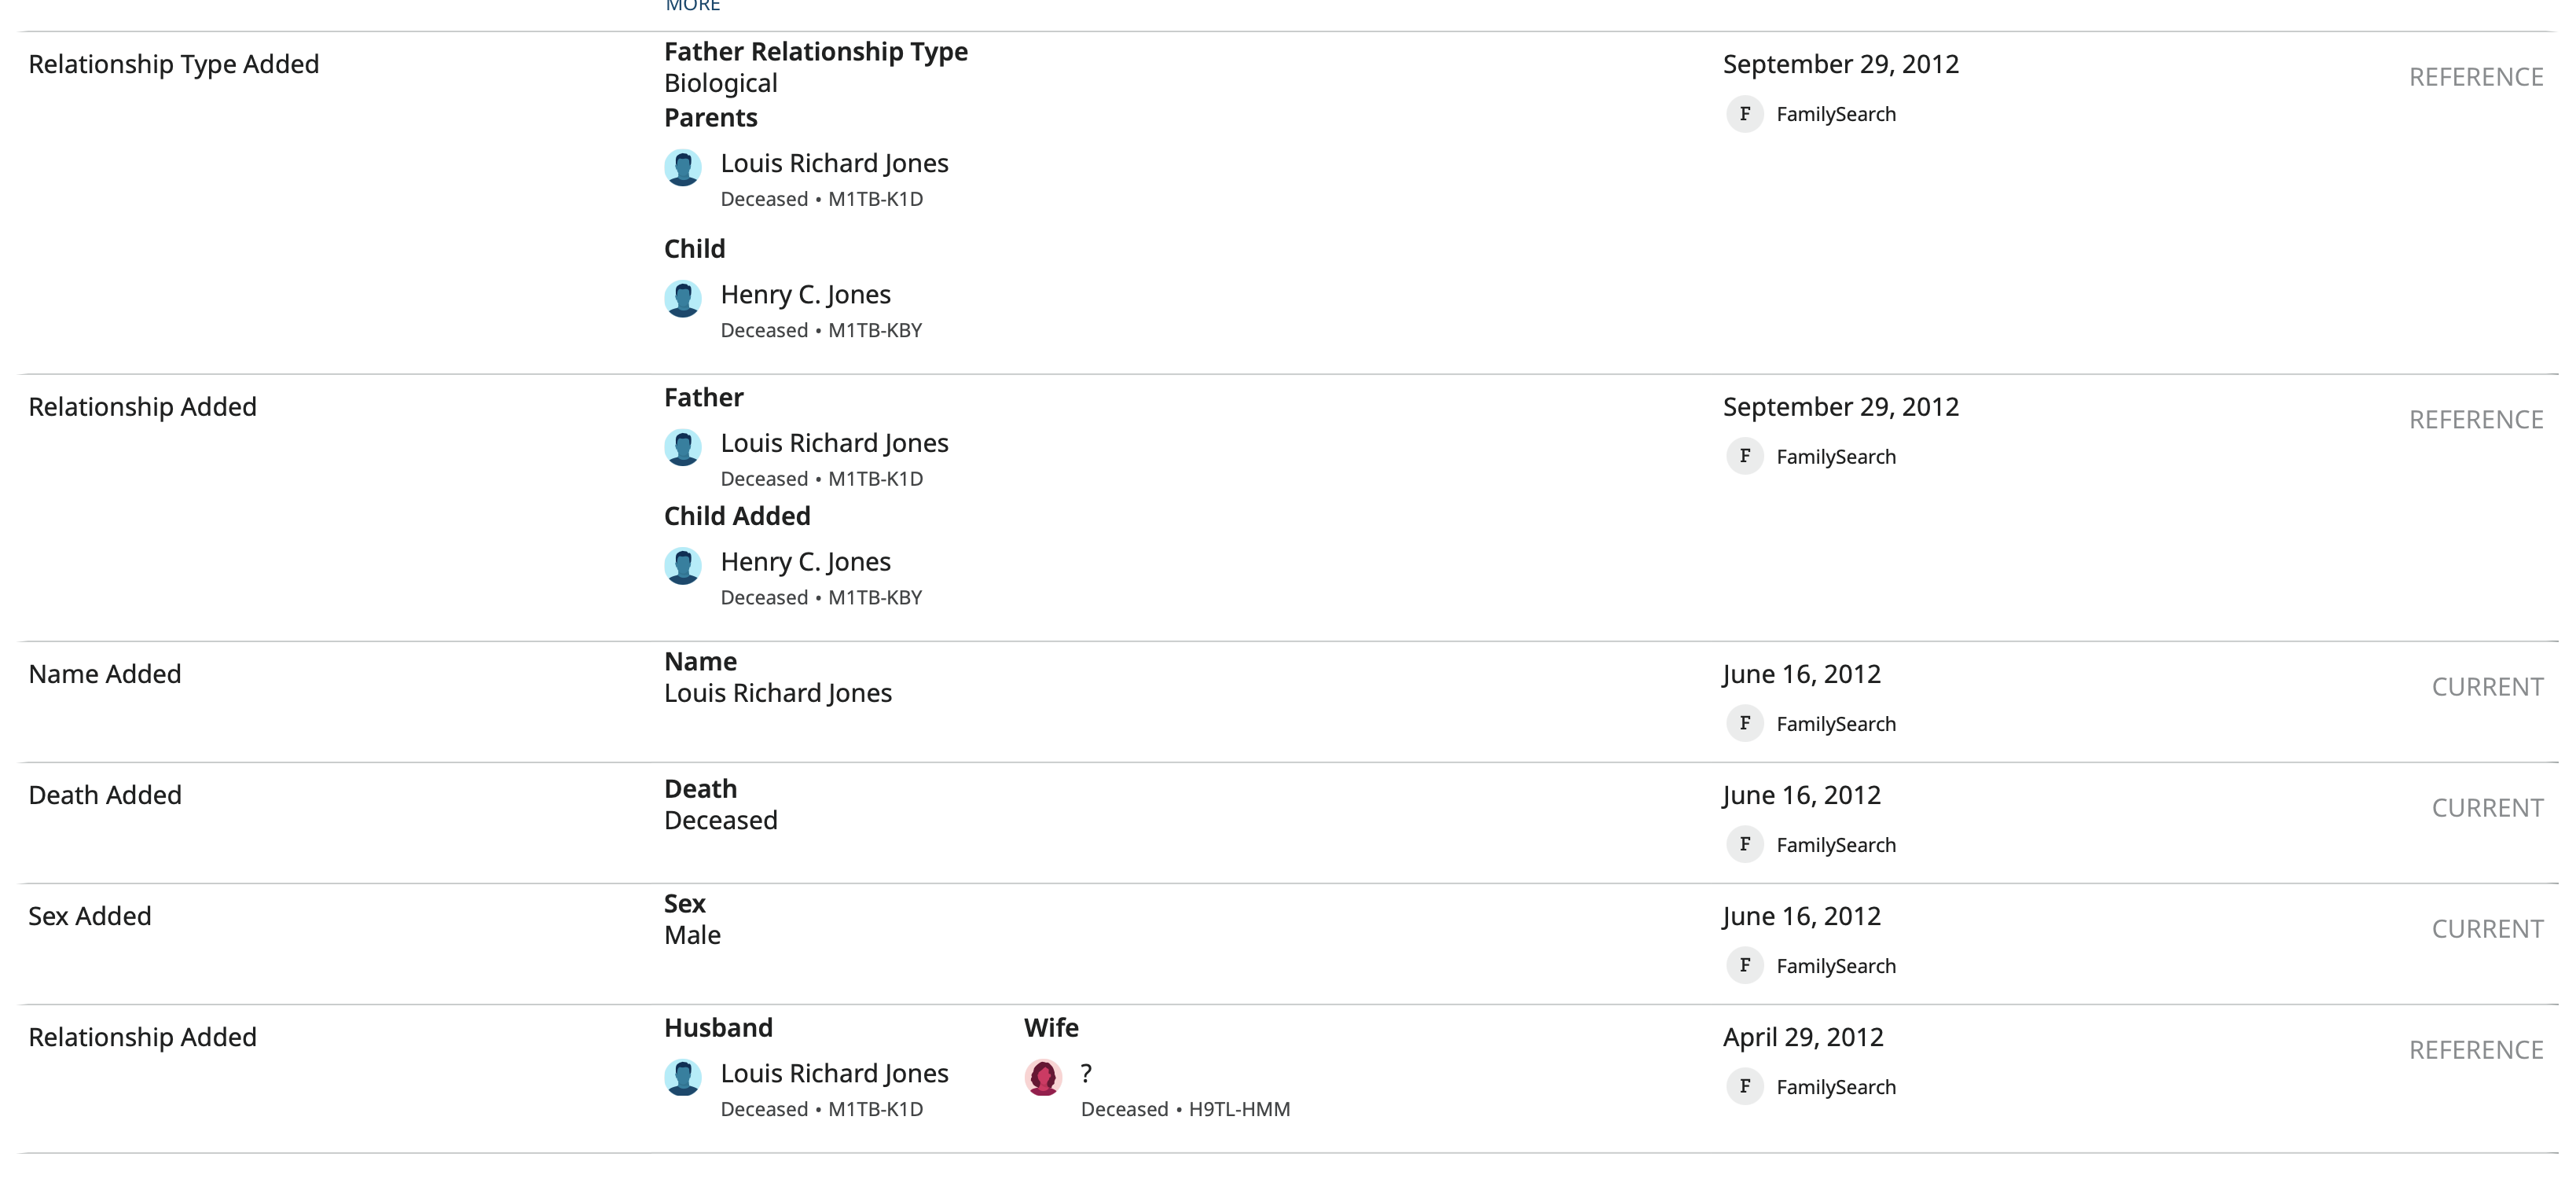Screen dimensions: 2576x1179
Task: Click FamilySearch F badge beside Sex Added entry
Action: tap(1745, 965)
